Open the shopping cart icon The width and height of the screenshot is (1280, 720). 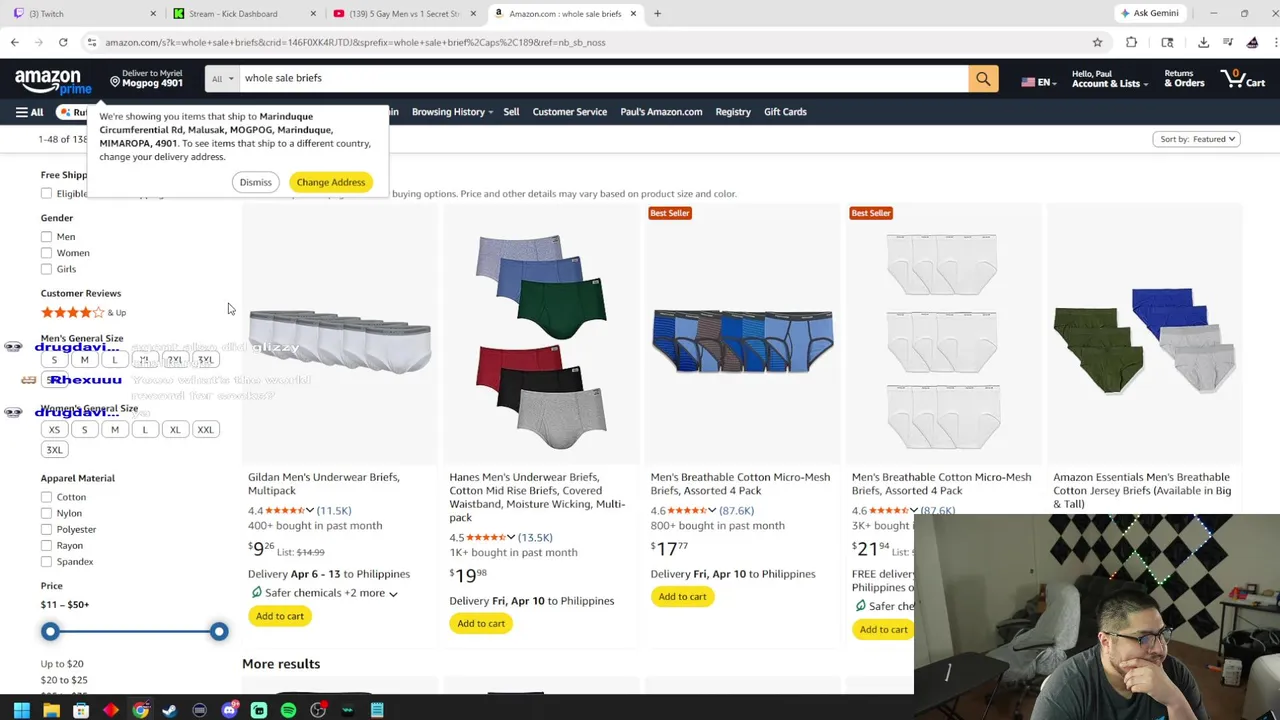click(x=1242, y=78)
